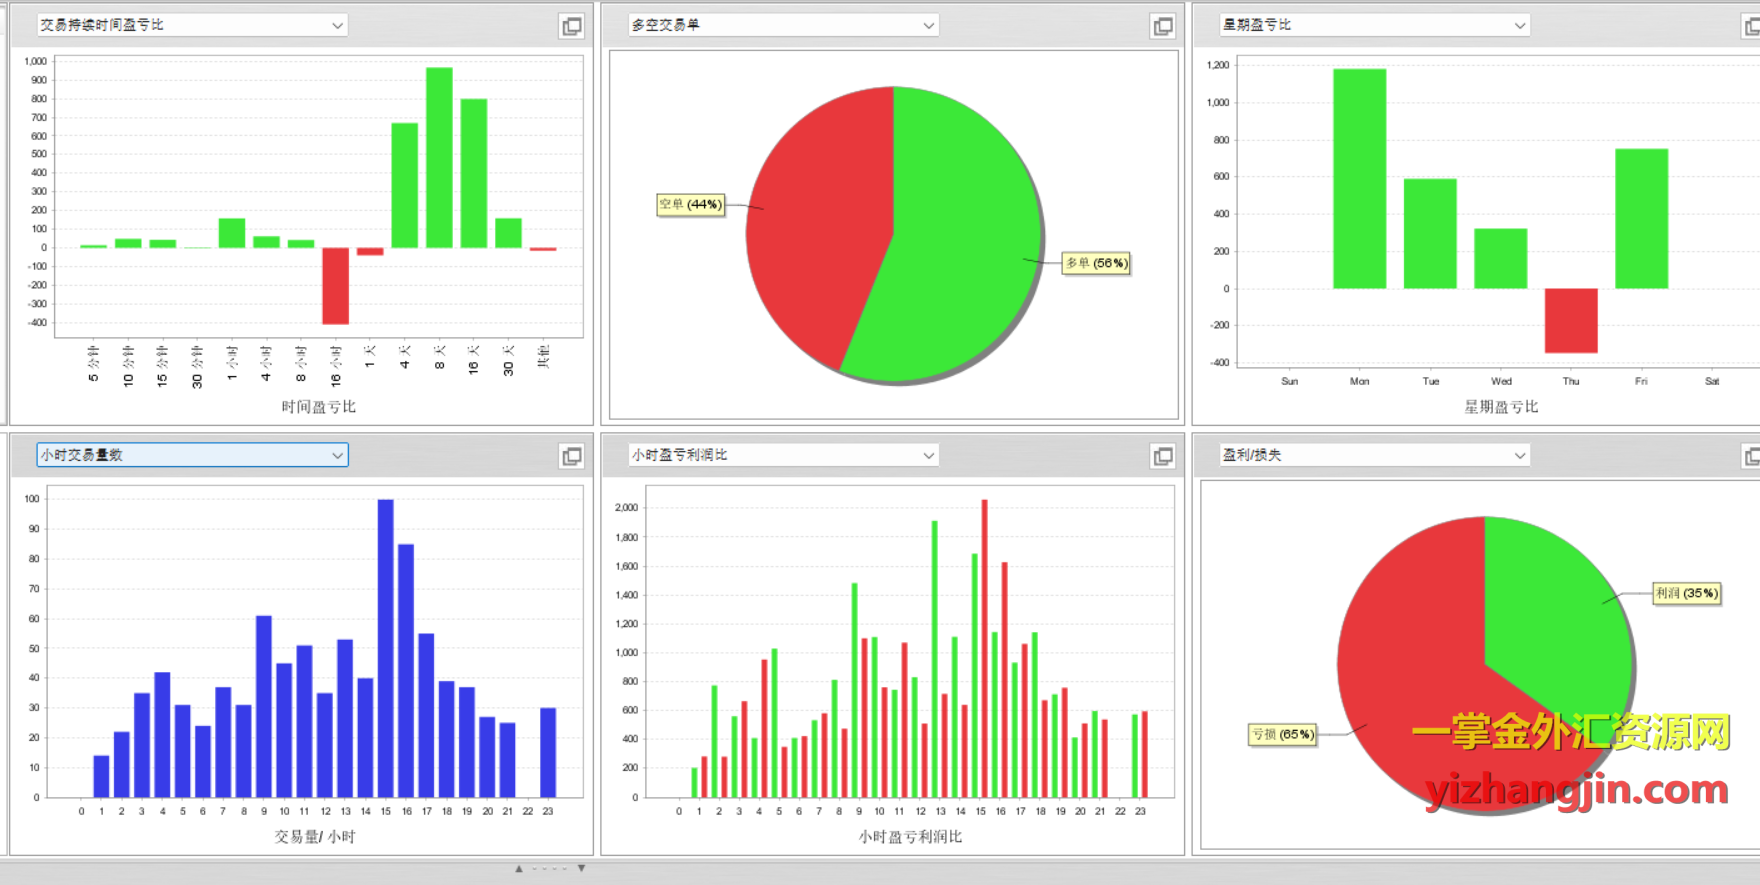Click the up arrow on bottom splitter
This screenshot has width=1760, height=885.
(519, 869)
